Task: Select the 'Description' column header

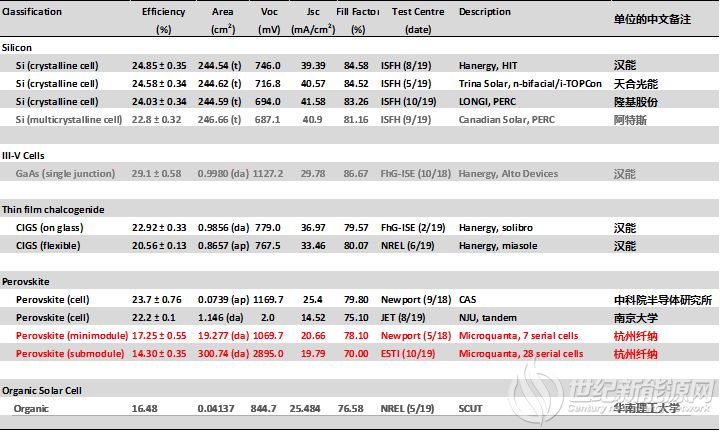Action: 484,12
